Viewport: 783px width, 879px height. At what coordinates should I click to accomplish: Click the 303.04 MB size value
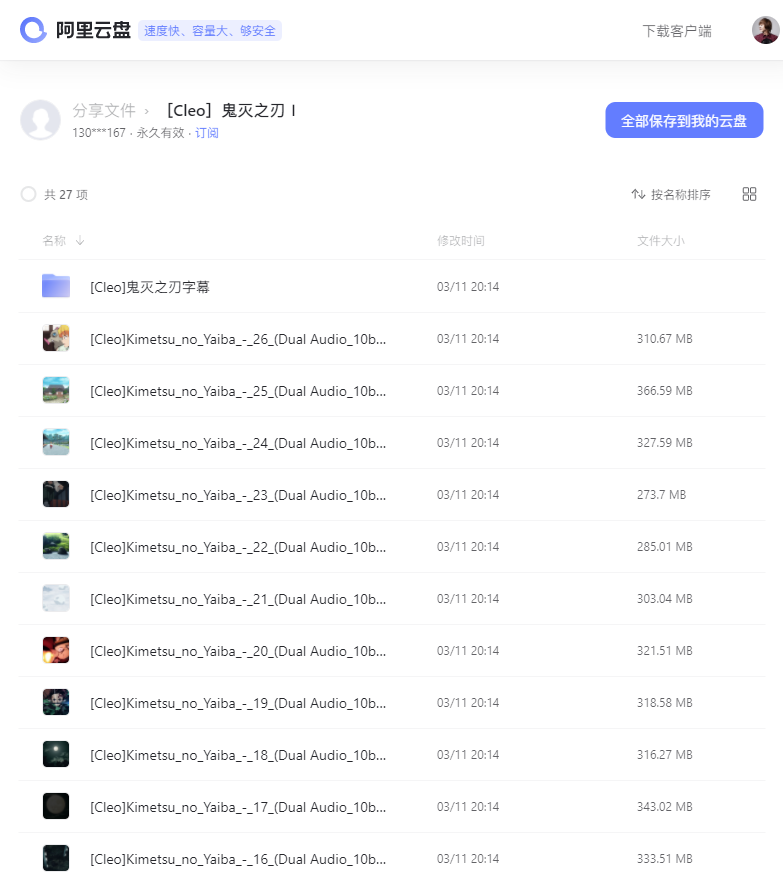click(665, 599)
